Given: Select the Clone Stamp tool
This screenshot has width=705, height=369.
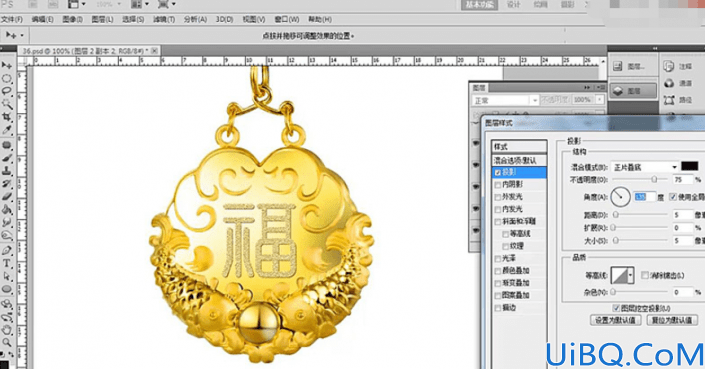Looking at the screenshot, I should (x=6, y=171).
